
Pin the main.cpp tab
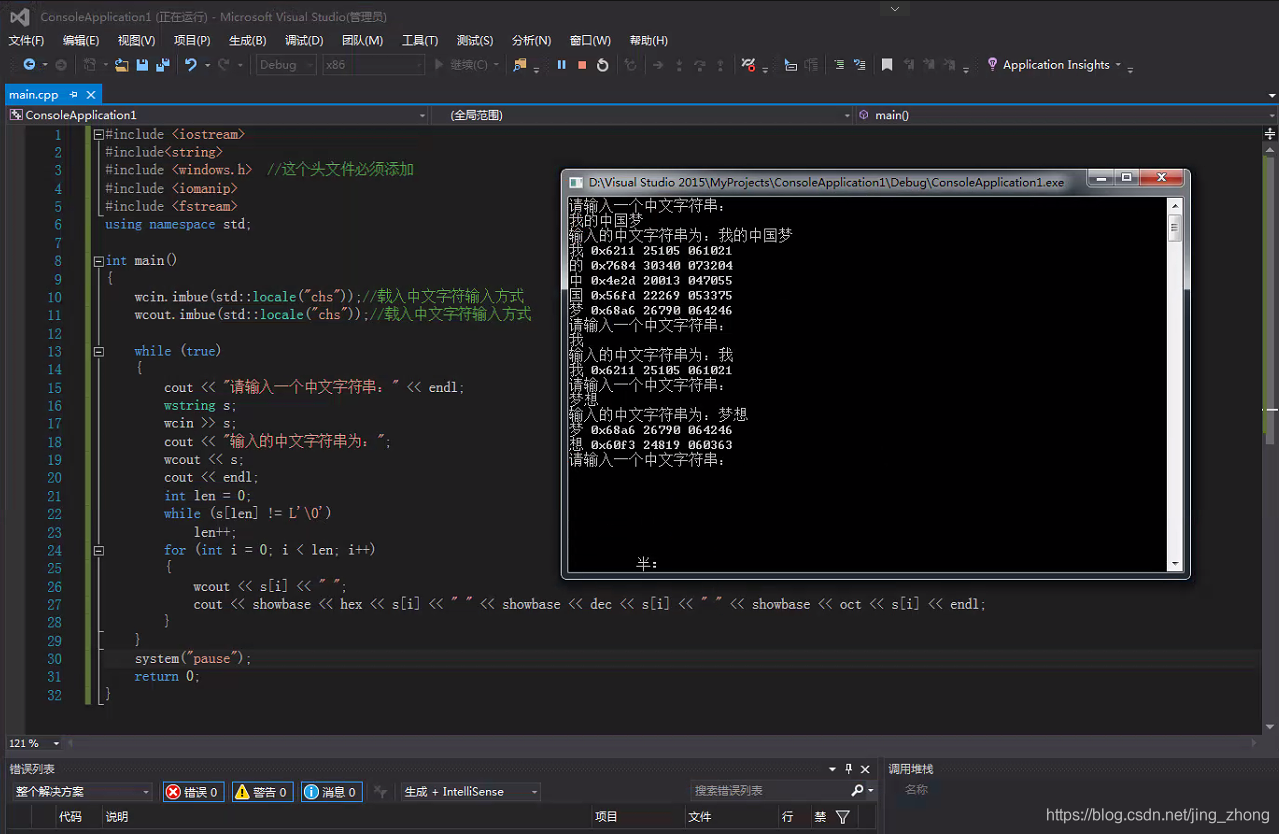pyautogui.click(x=73, y=94)
